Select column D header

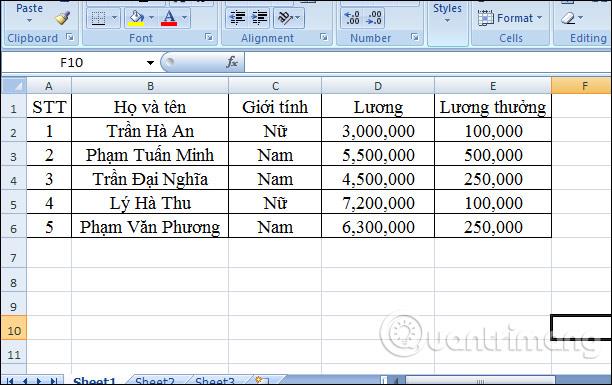click(x=378, y=86)
